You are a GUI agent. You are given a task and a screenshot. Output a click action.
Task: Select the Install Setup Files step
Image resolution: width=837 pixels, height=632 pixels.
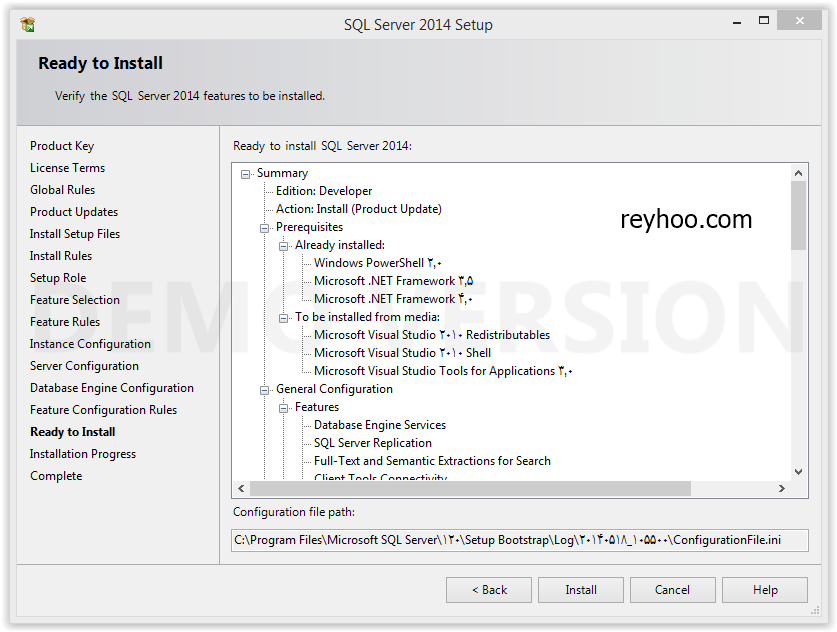[75, 234]
